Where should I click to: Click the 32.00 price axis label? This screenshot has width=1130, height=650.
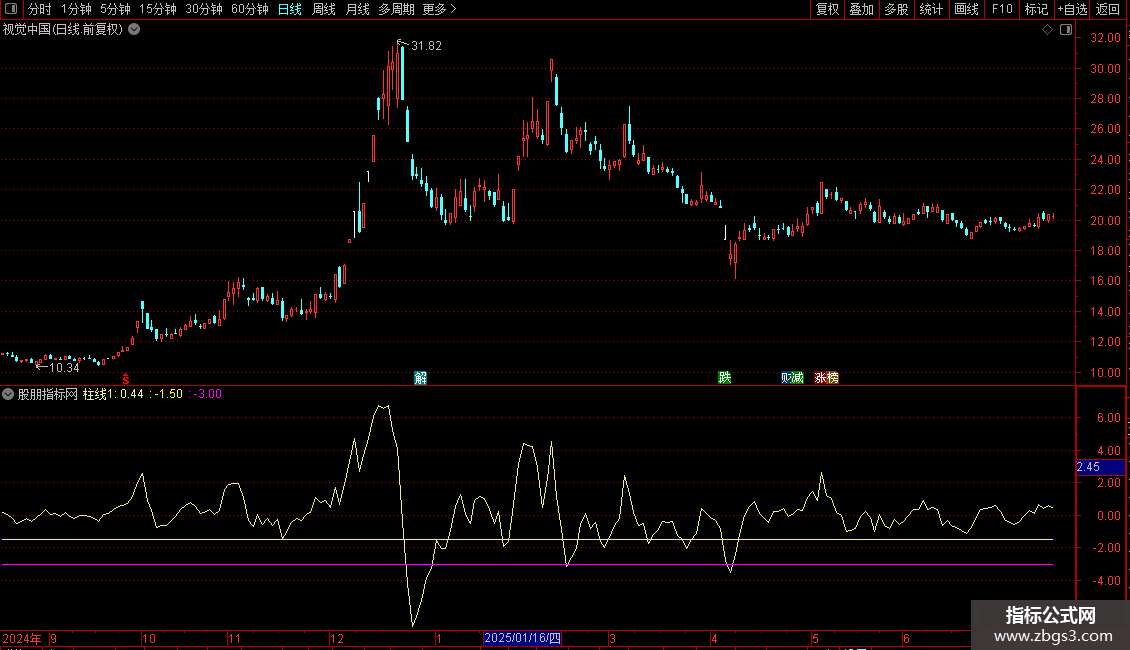[1105, 38]
